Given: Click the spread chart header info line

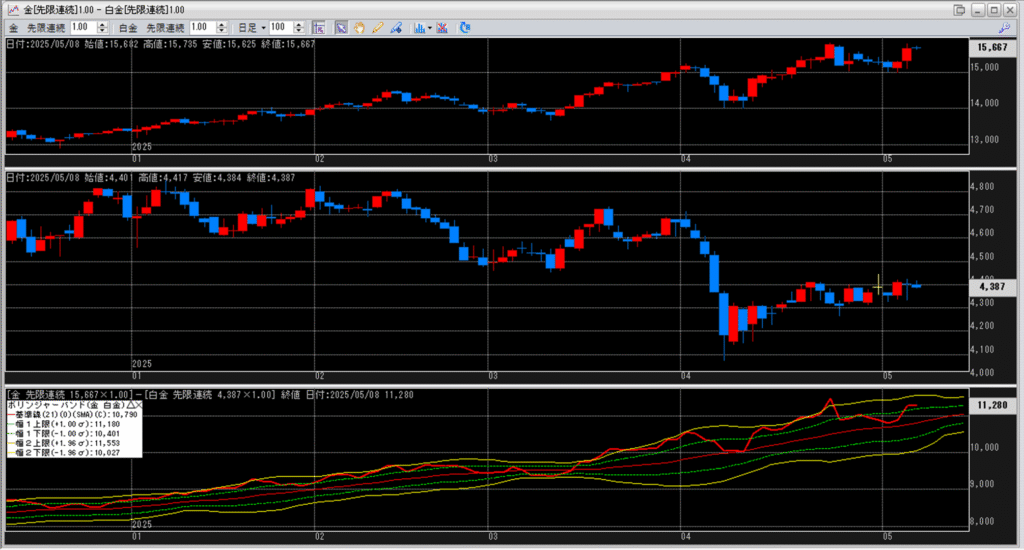Looking at the screenshot, I should 210,395.
